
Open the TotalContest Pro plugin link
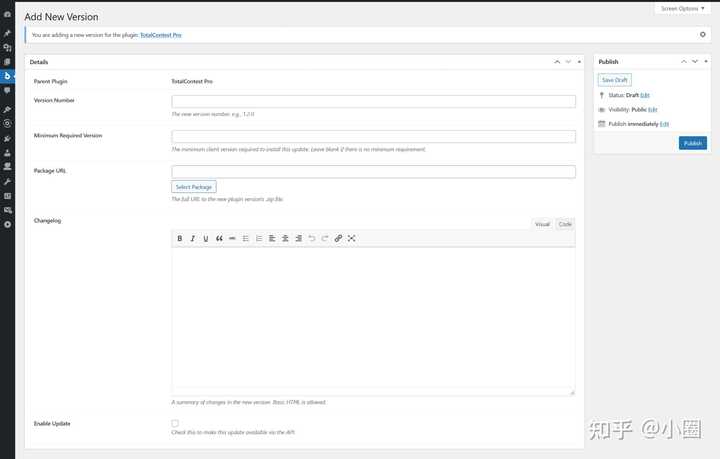pos(160,34)
